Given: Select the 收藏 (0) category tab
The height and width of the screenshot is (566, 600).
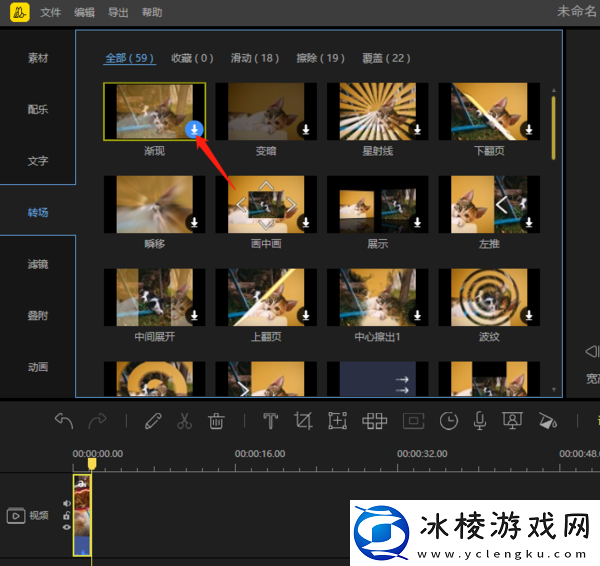Looking at the screenshot, I should (x=192, y=58).
